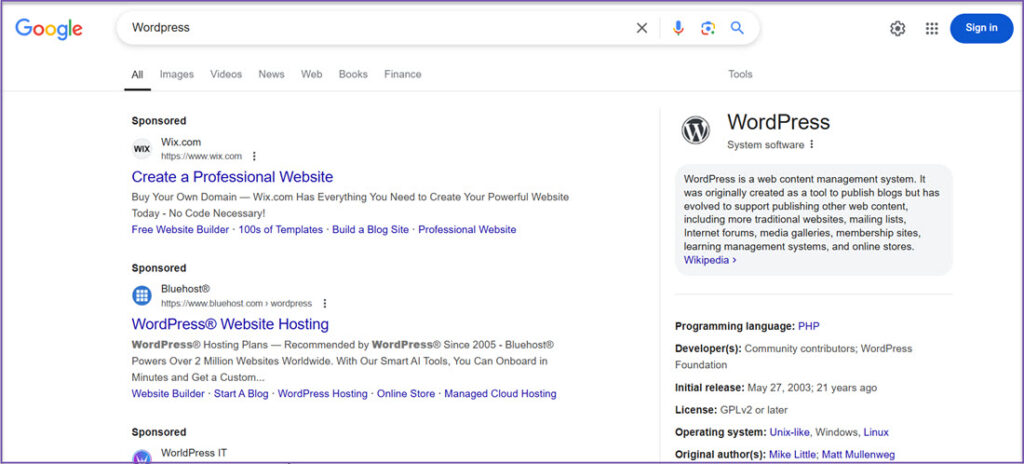The height and width of the screenshot is (464, 1024).
Task: Follow the Wikipedia link in knowledge panel
Action: point(709,260)
